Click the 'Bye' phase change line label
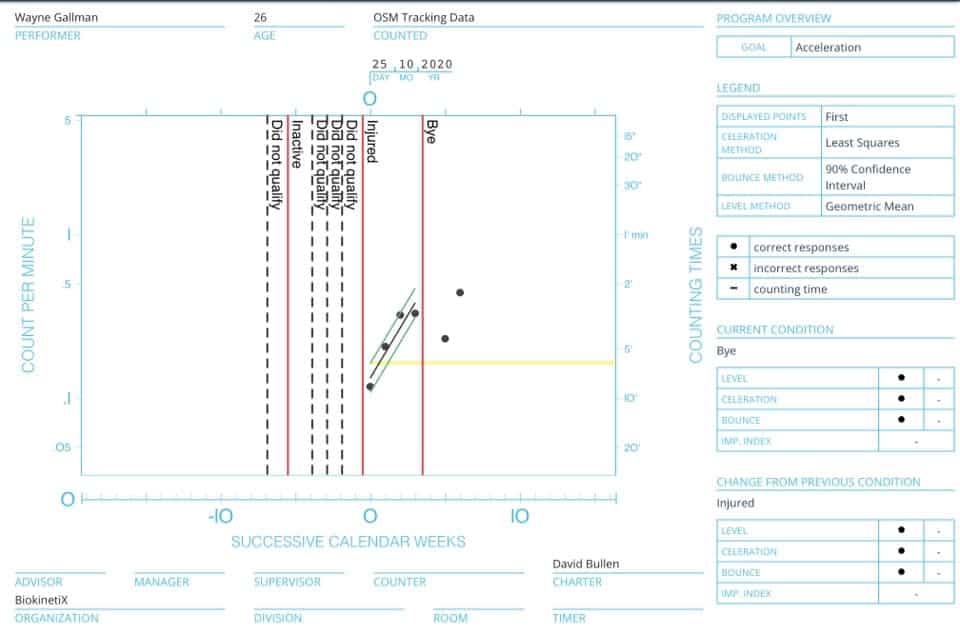 coord(431,132)
